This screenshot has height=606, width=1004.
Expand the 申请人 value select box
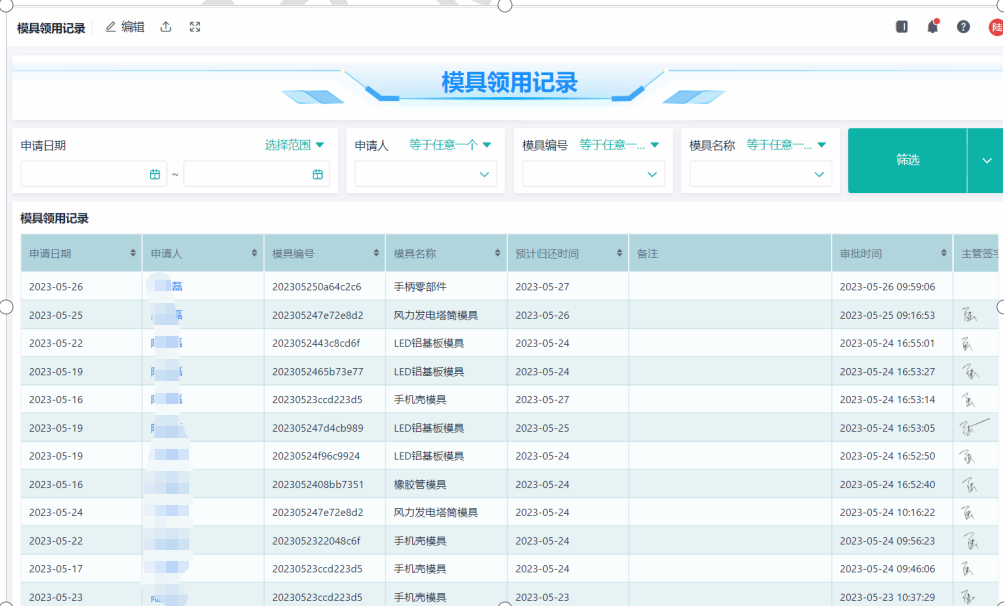[426, 174]
